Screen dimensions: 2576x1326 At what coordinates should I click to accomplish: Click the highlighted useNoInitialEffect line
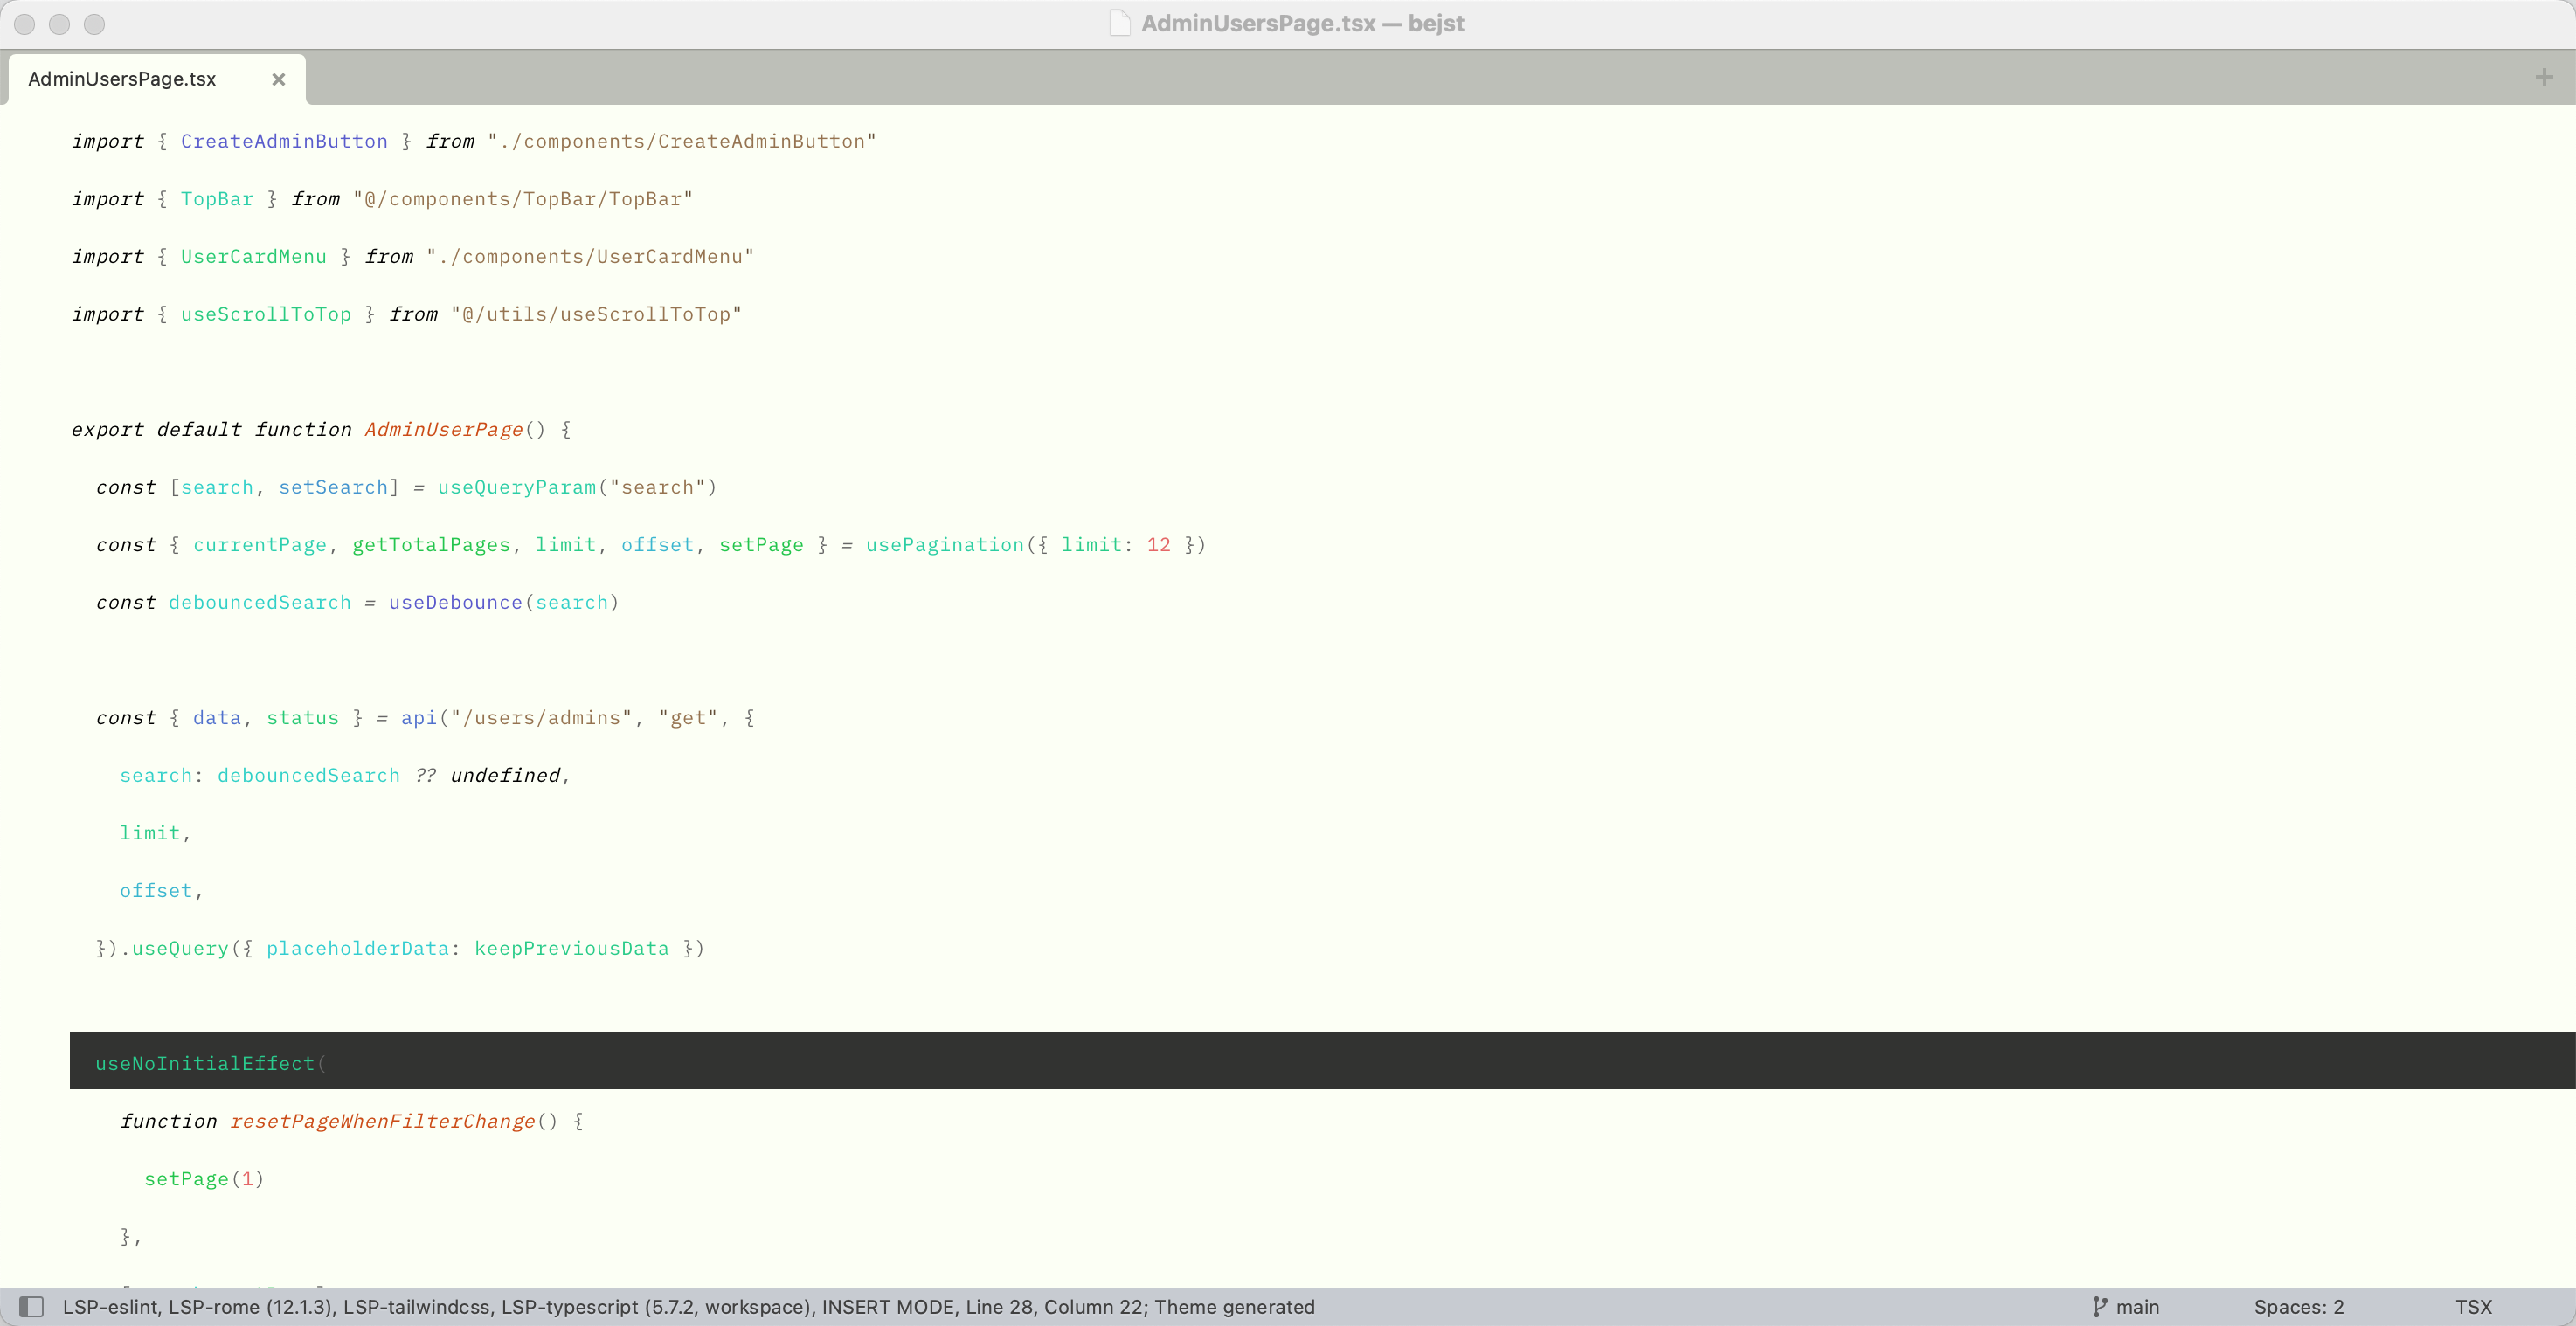coord(1322,1061)
